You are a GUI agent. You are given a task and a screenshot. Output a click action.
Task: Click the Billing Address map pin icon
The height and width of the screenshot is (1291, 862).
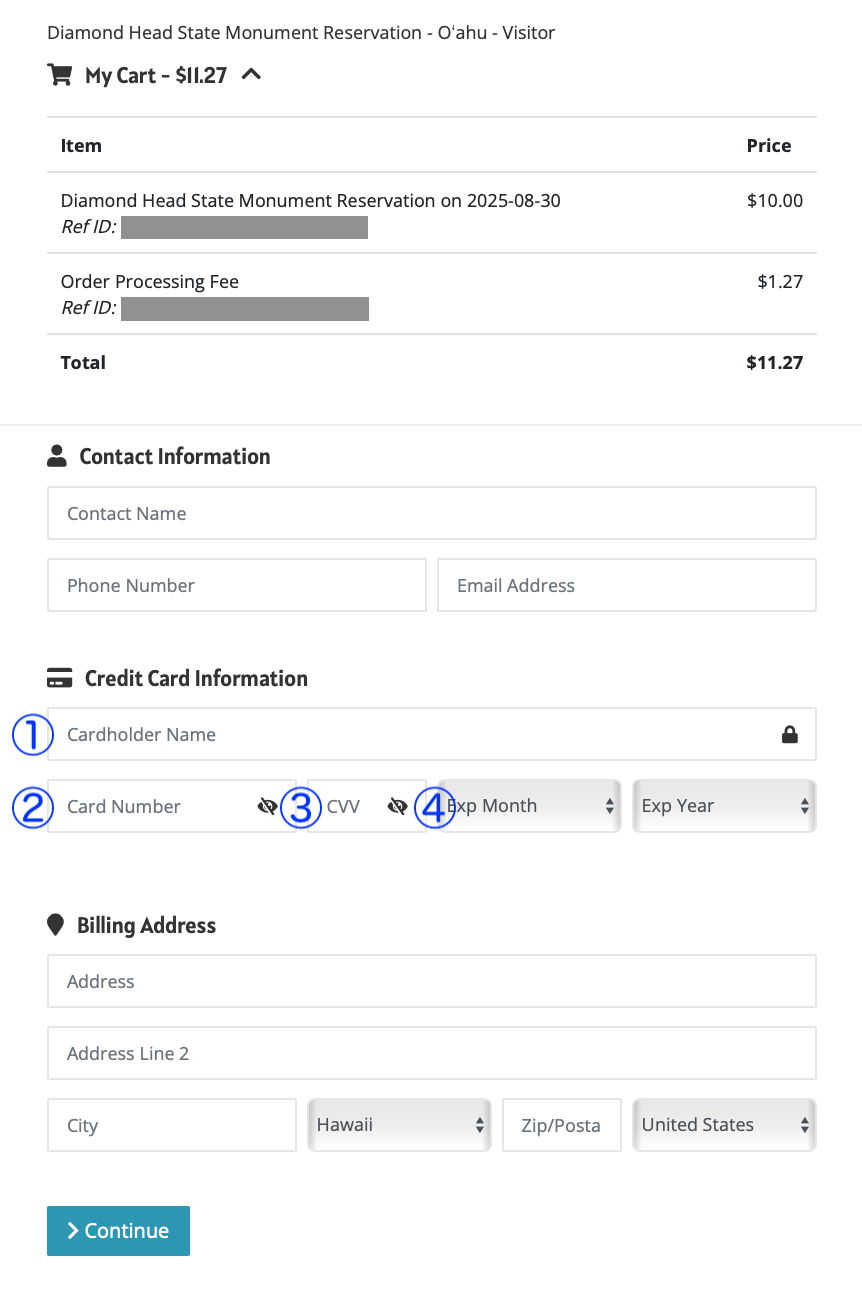coord(55,925)
